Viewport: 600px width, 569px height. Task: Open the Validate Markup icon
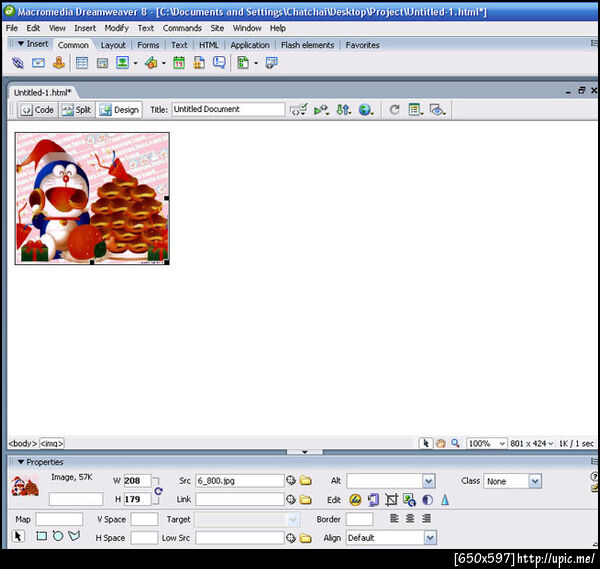[321, 110]
